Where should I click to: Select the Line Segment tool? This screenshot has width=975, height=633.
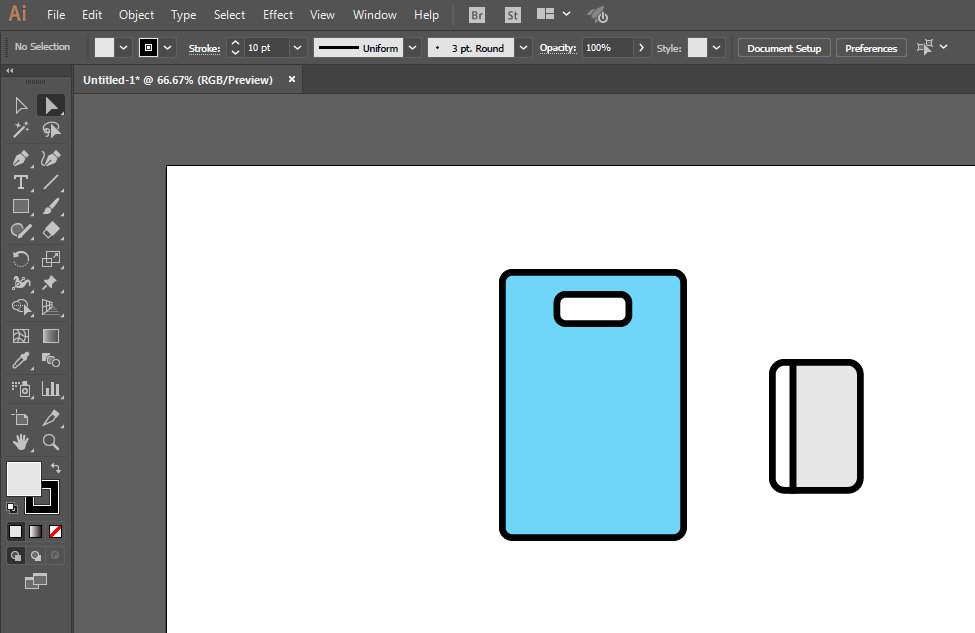coord(51,182)
